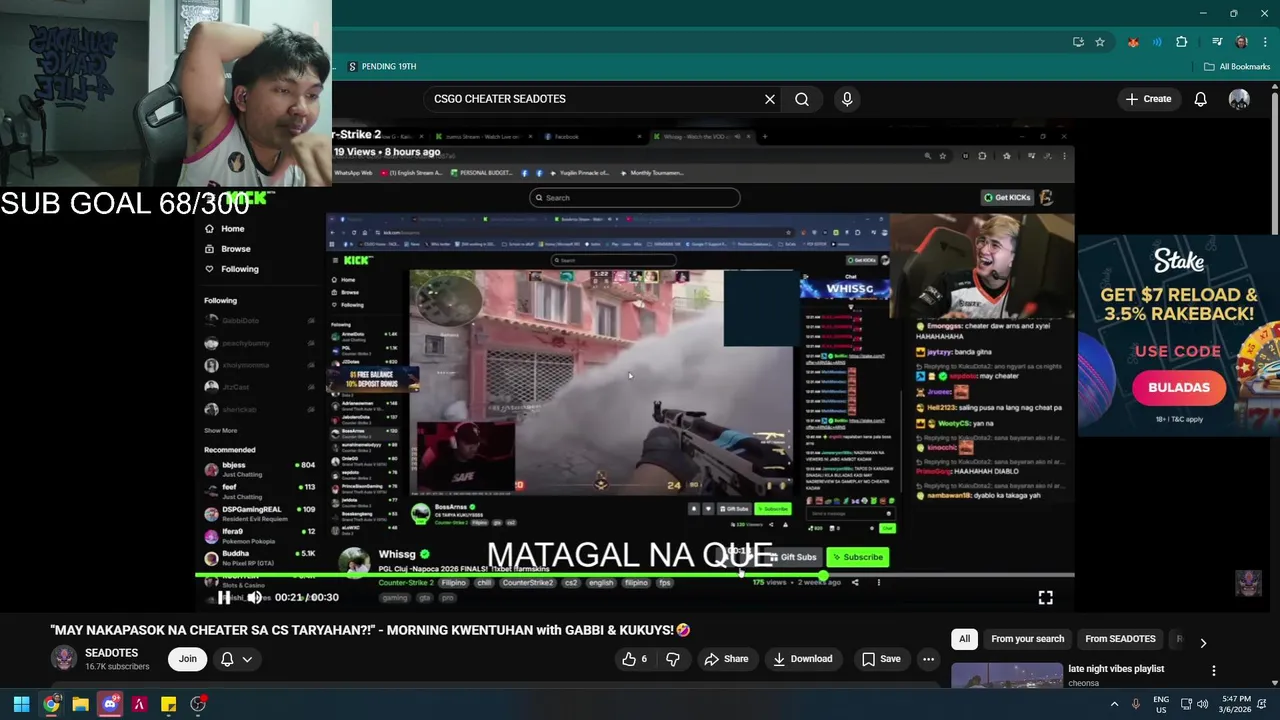Bookmark this tab with the star icon

point(1100,42)
